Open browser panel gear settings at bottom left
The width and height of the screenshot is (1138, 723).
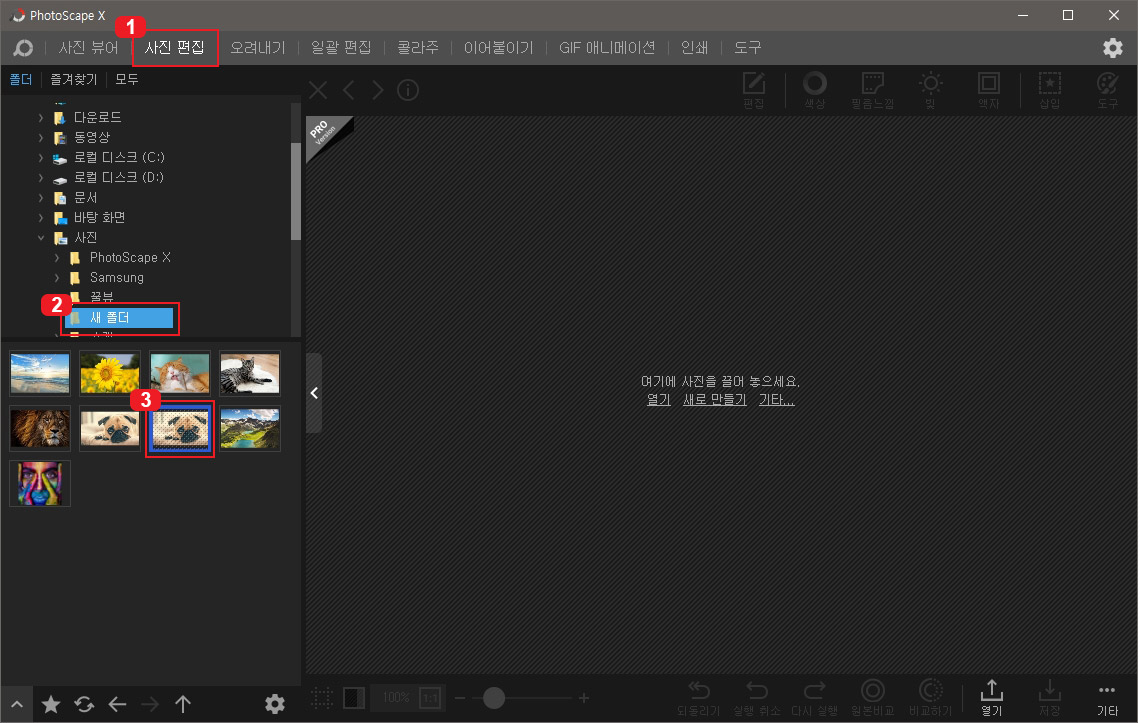pos(274,704)
